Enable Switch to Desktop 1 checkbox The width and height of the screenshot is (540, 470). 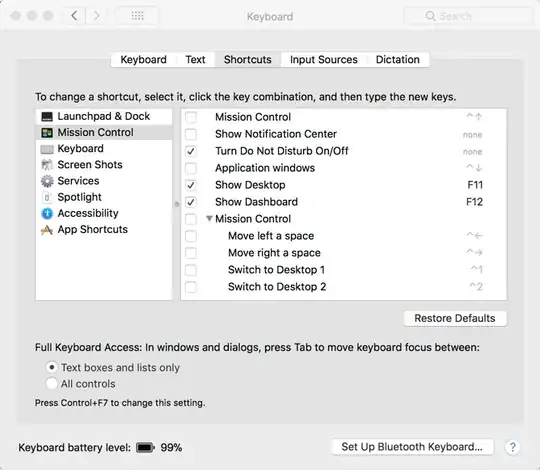(191, 270)
